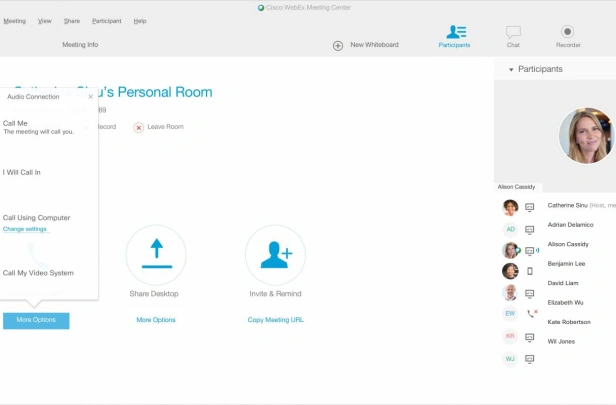The width and height of the screenshot is (616, 405).
Task: Click the Change settings link
Action: tap(25, 229)
